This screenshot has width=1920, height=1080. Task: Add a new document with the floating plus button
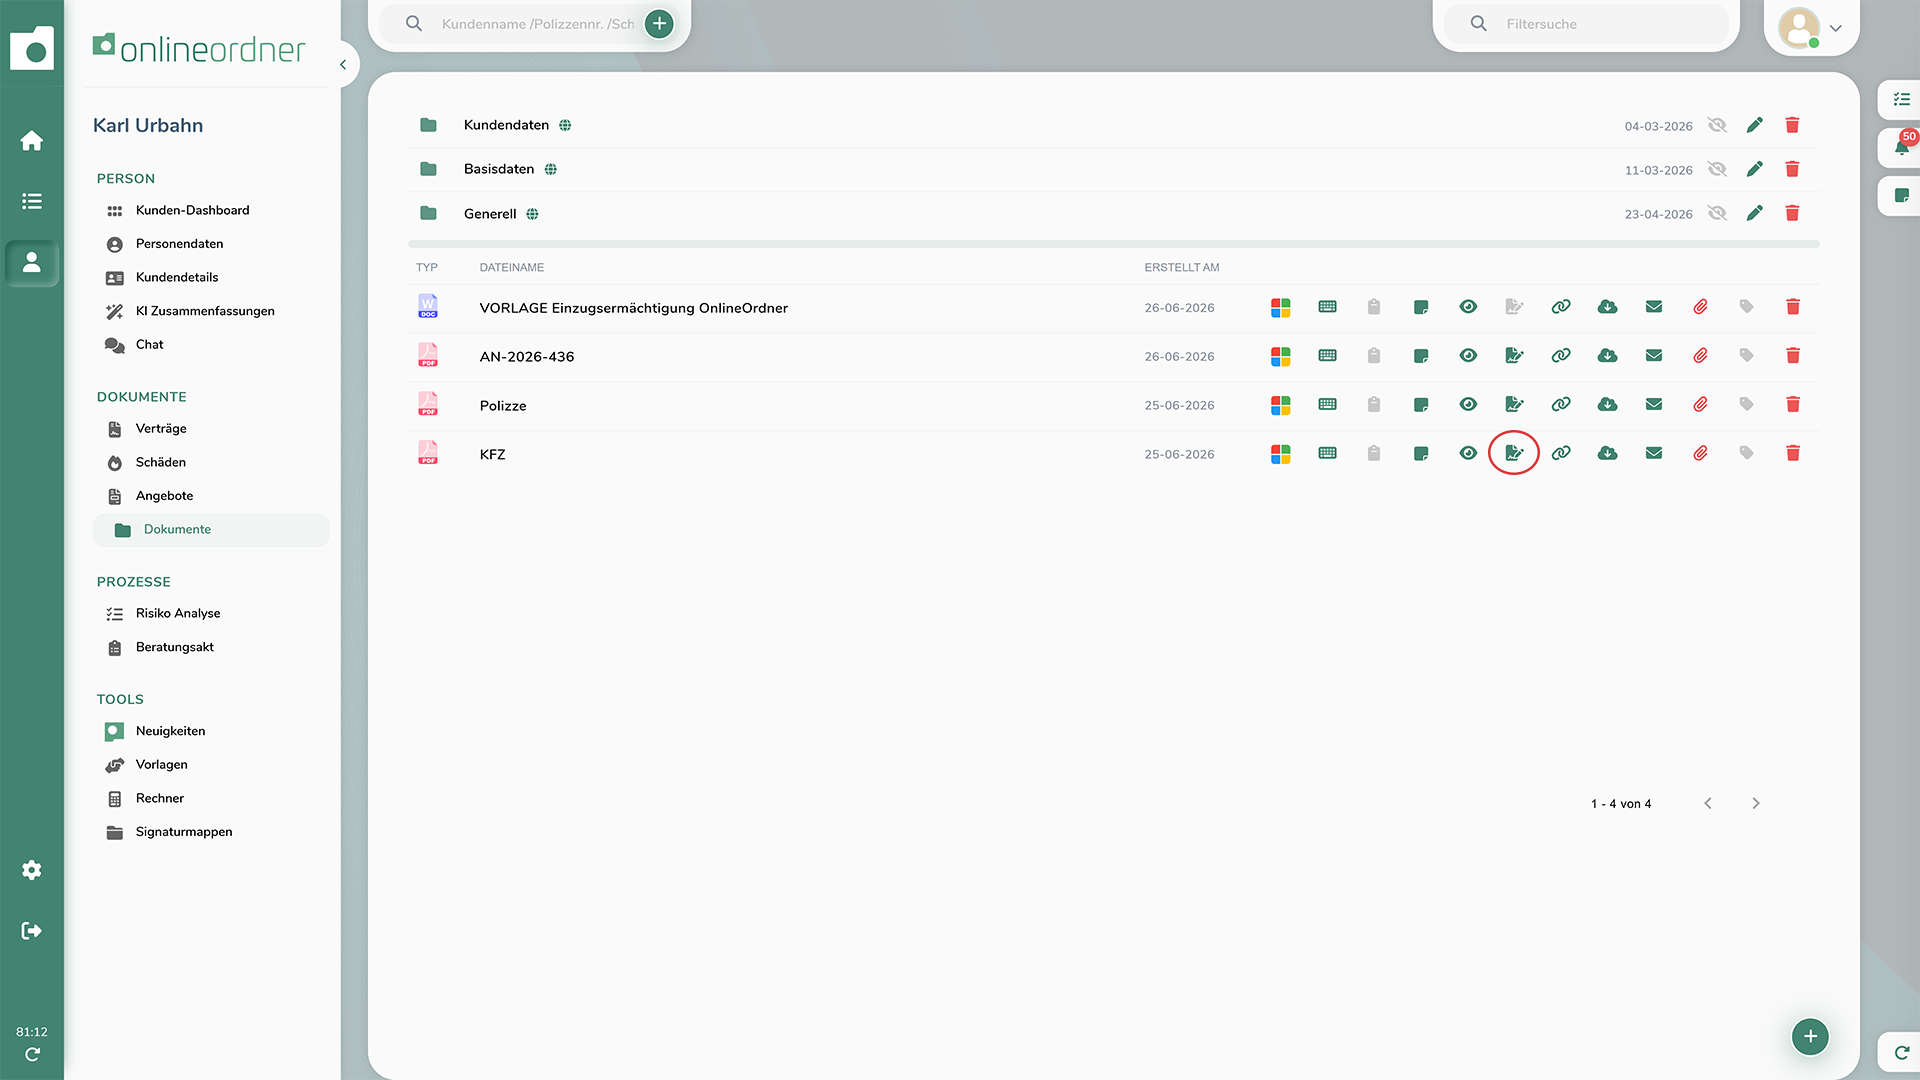pos(1810,1036)
